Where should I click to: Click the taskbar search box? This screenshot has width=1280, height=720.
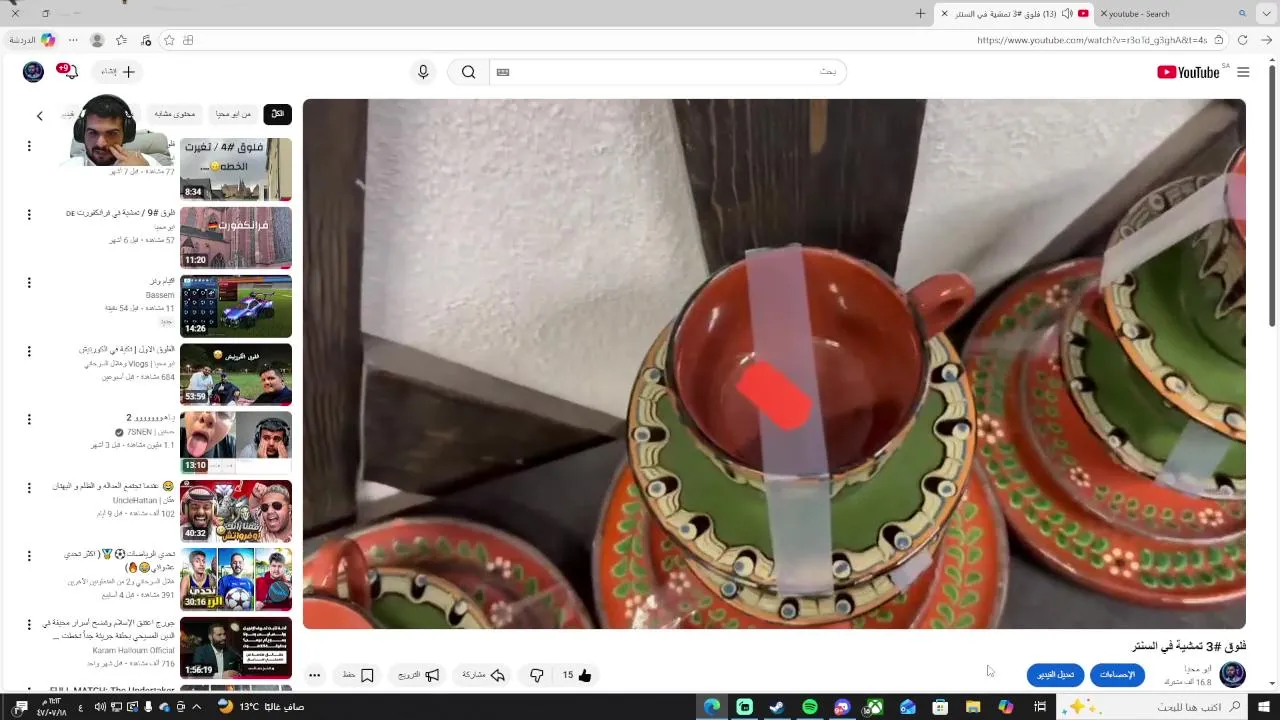tap(1153, 707)
